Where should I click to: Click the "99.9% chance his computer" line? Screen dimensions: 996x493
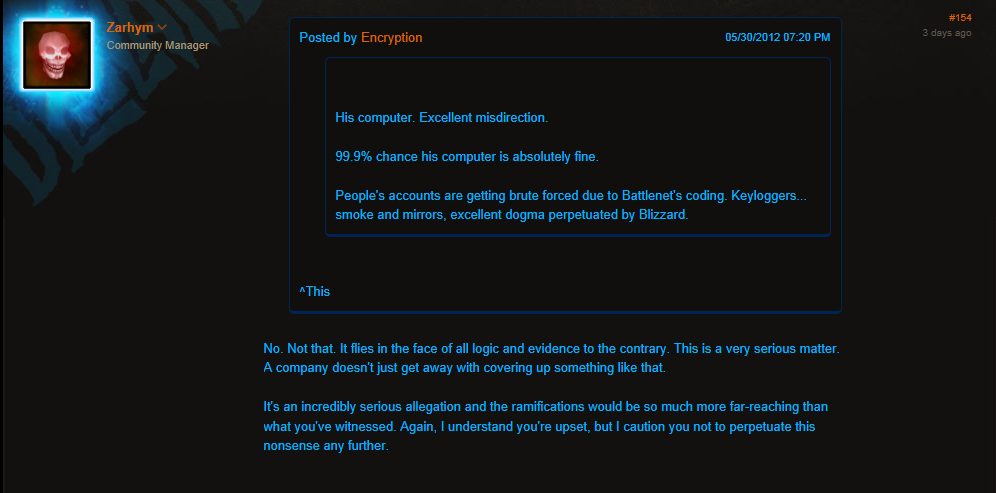pos(467,157)
